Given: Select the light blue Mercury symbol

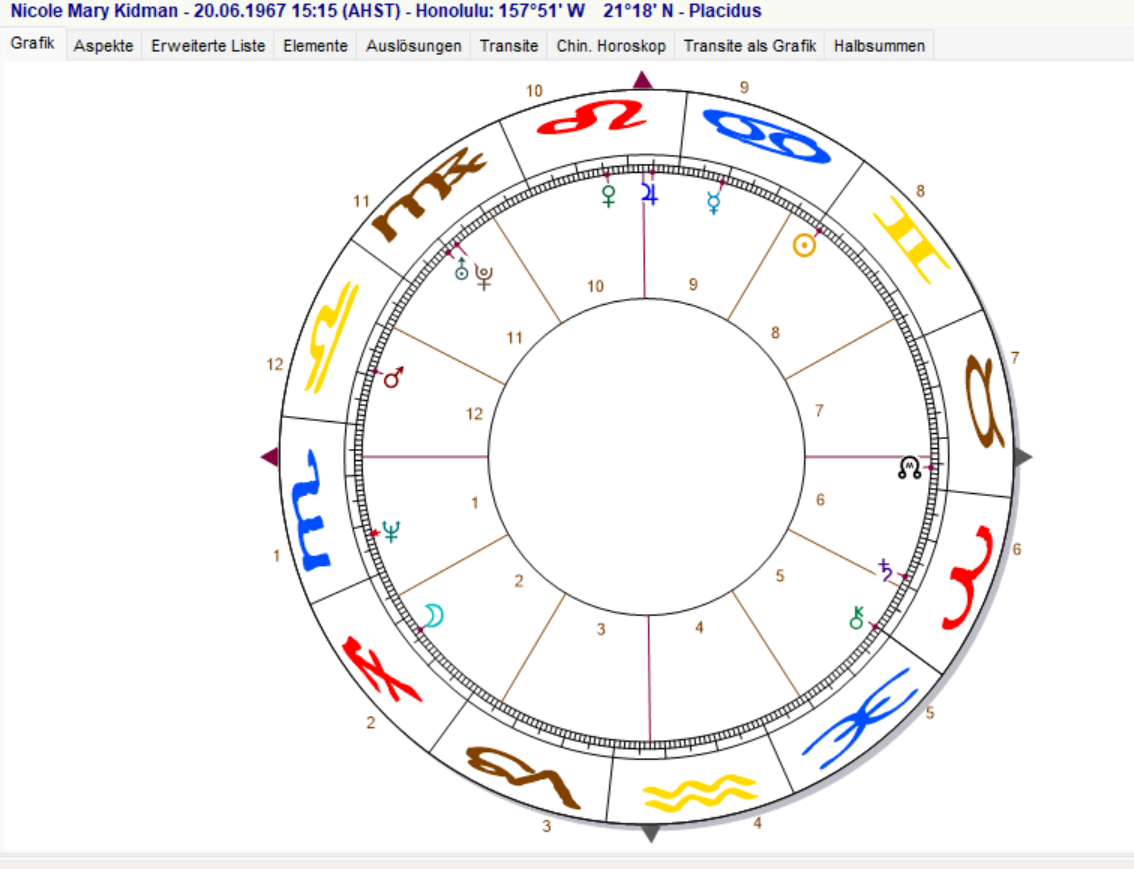Looking at the screenshot, I should [714, 203].
